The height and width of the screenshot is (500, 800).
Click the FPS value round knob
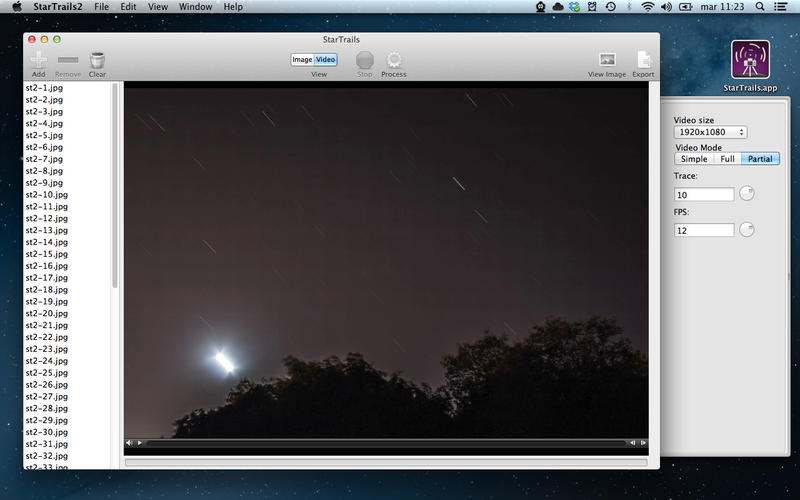(746, 230)
